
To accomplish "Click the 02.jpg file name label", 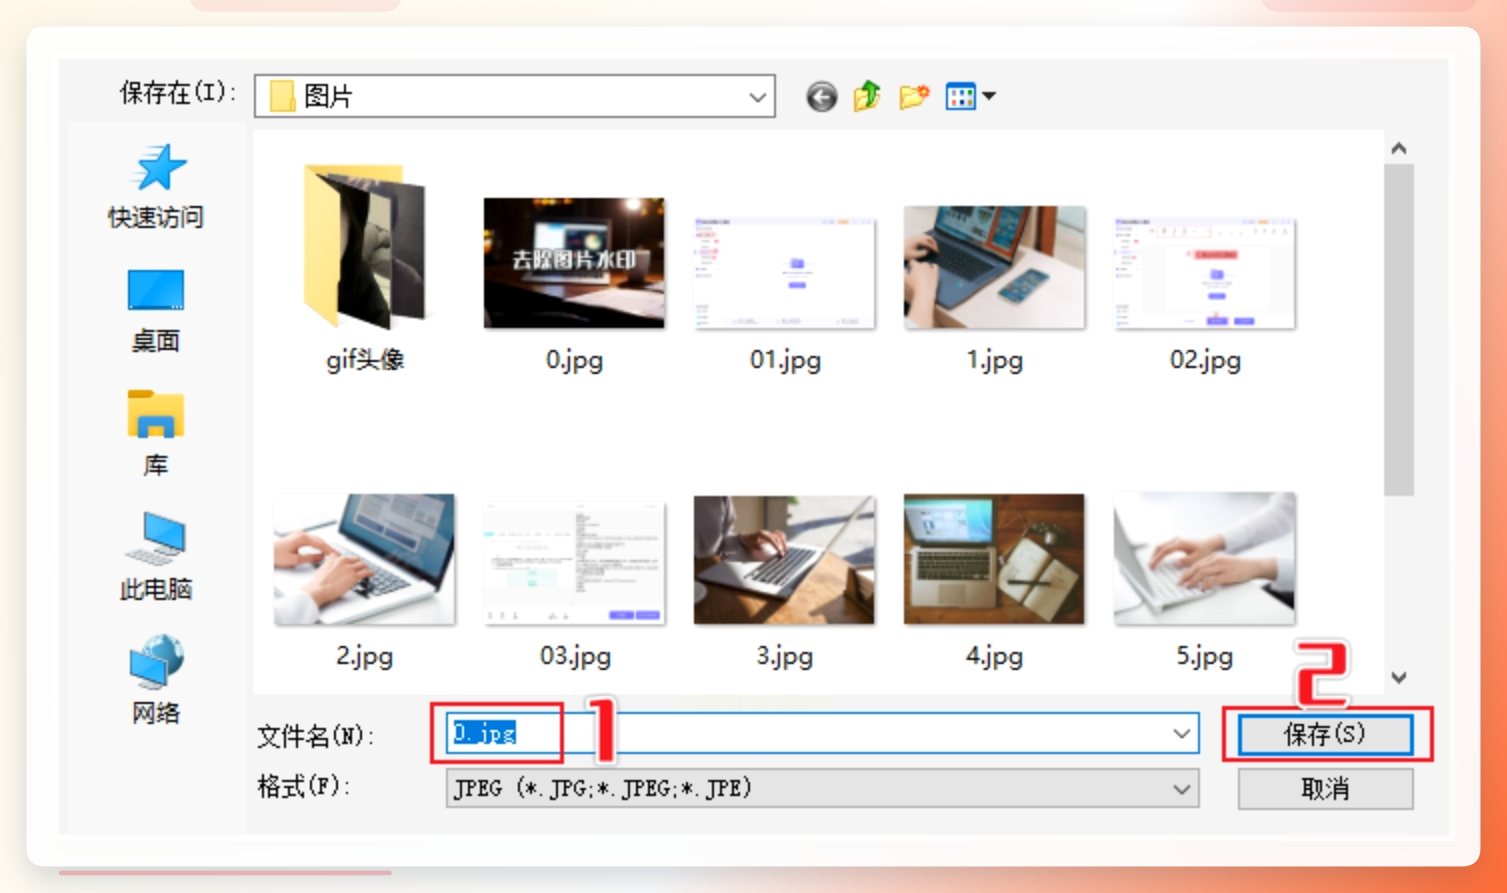I will (x=1205, y=360).
